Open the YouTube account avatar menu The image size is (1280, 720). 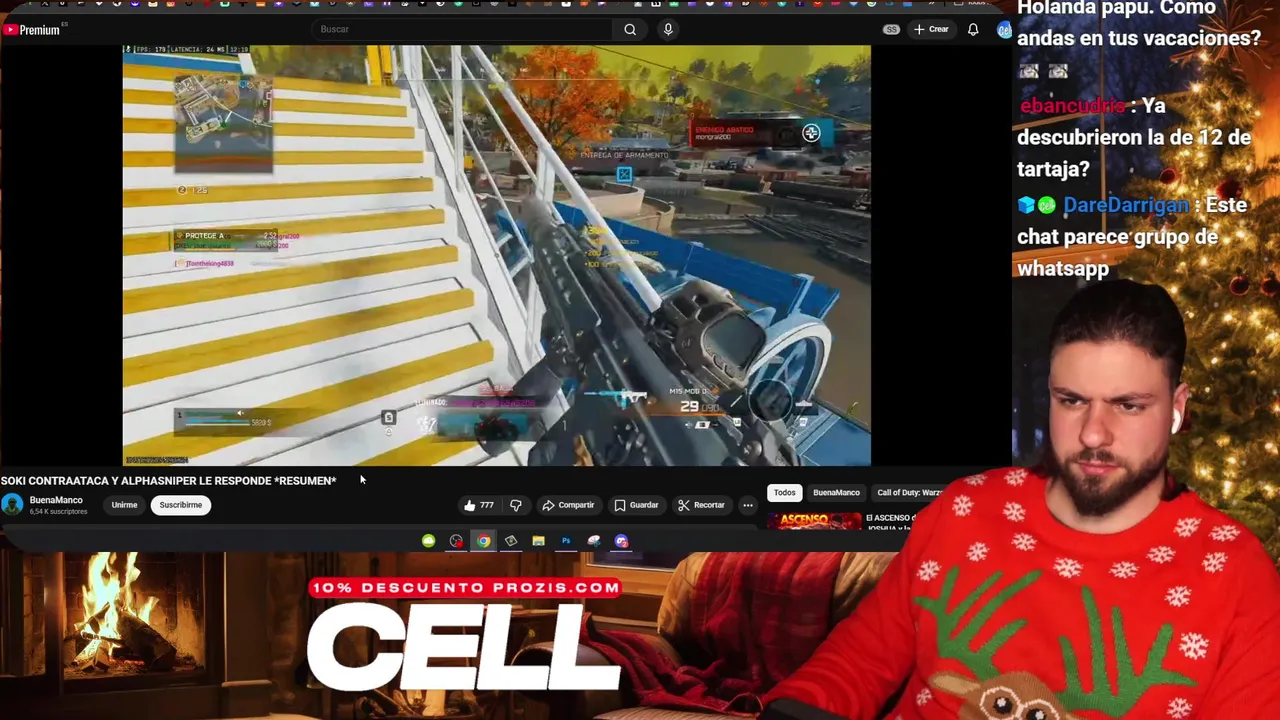point(1004,29)
